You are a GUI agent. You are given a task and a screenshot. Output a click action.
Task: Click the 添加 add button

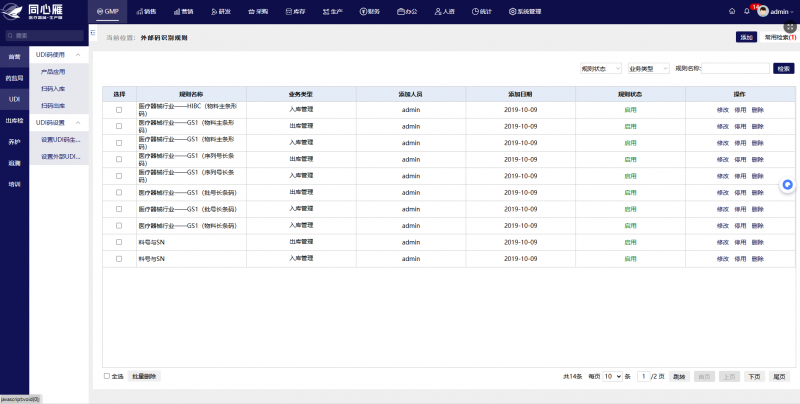(746, 37)
